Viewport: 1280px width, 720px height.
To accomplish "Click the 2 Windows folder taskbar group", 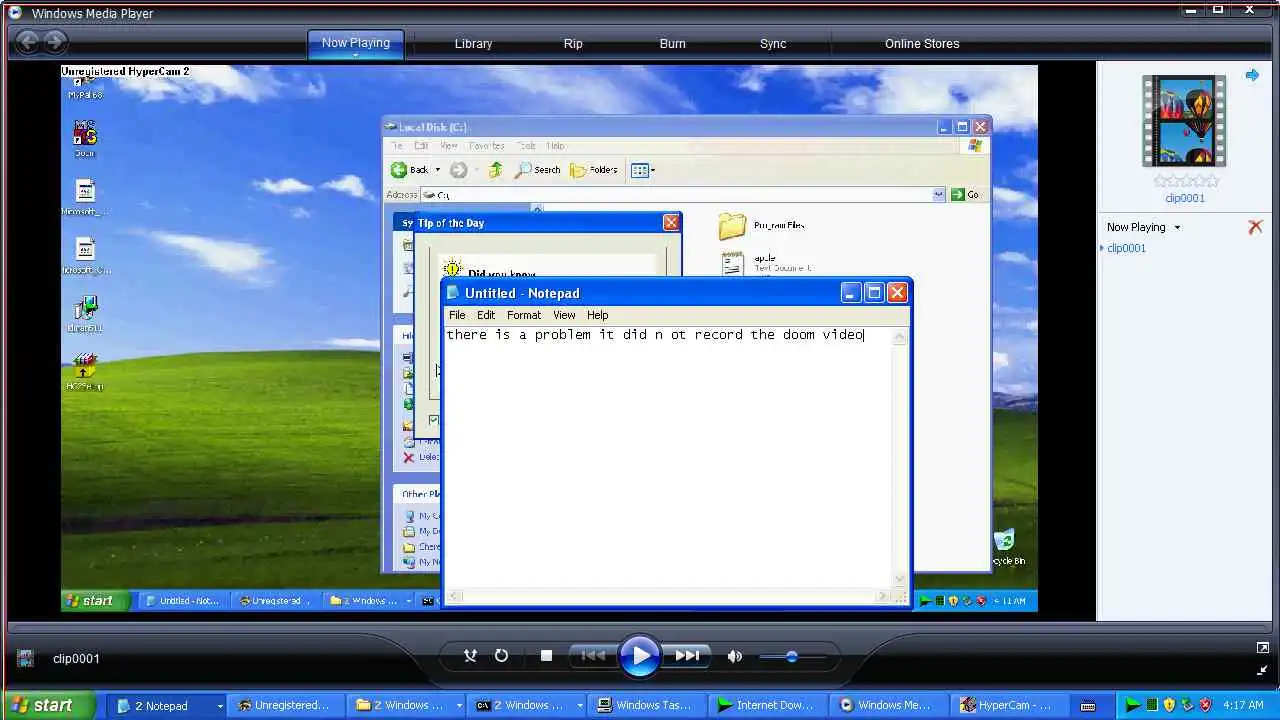I will click(407, 705).
